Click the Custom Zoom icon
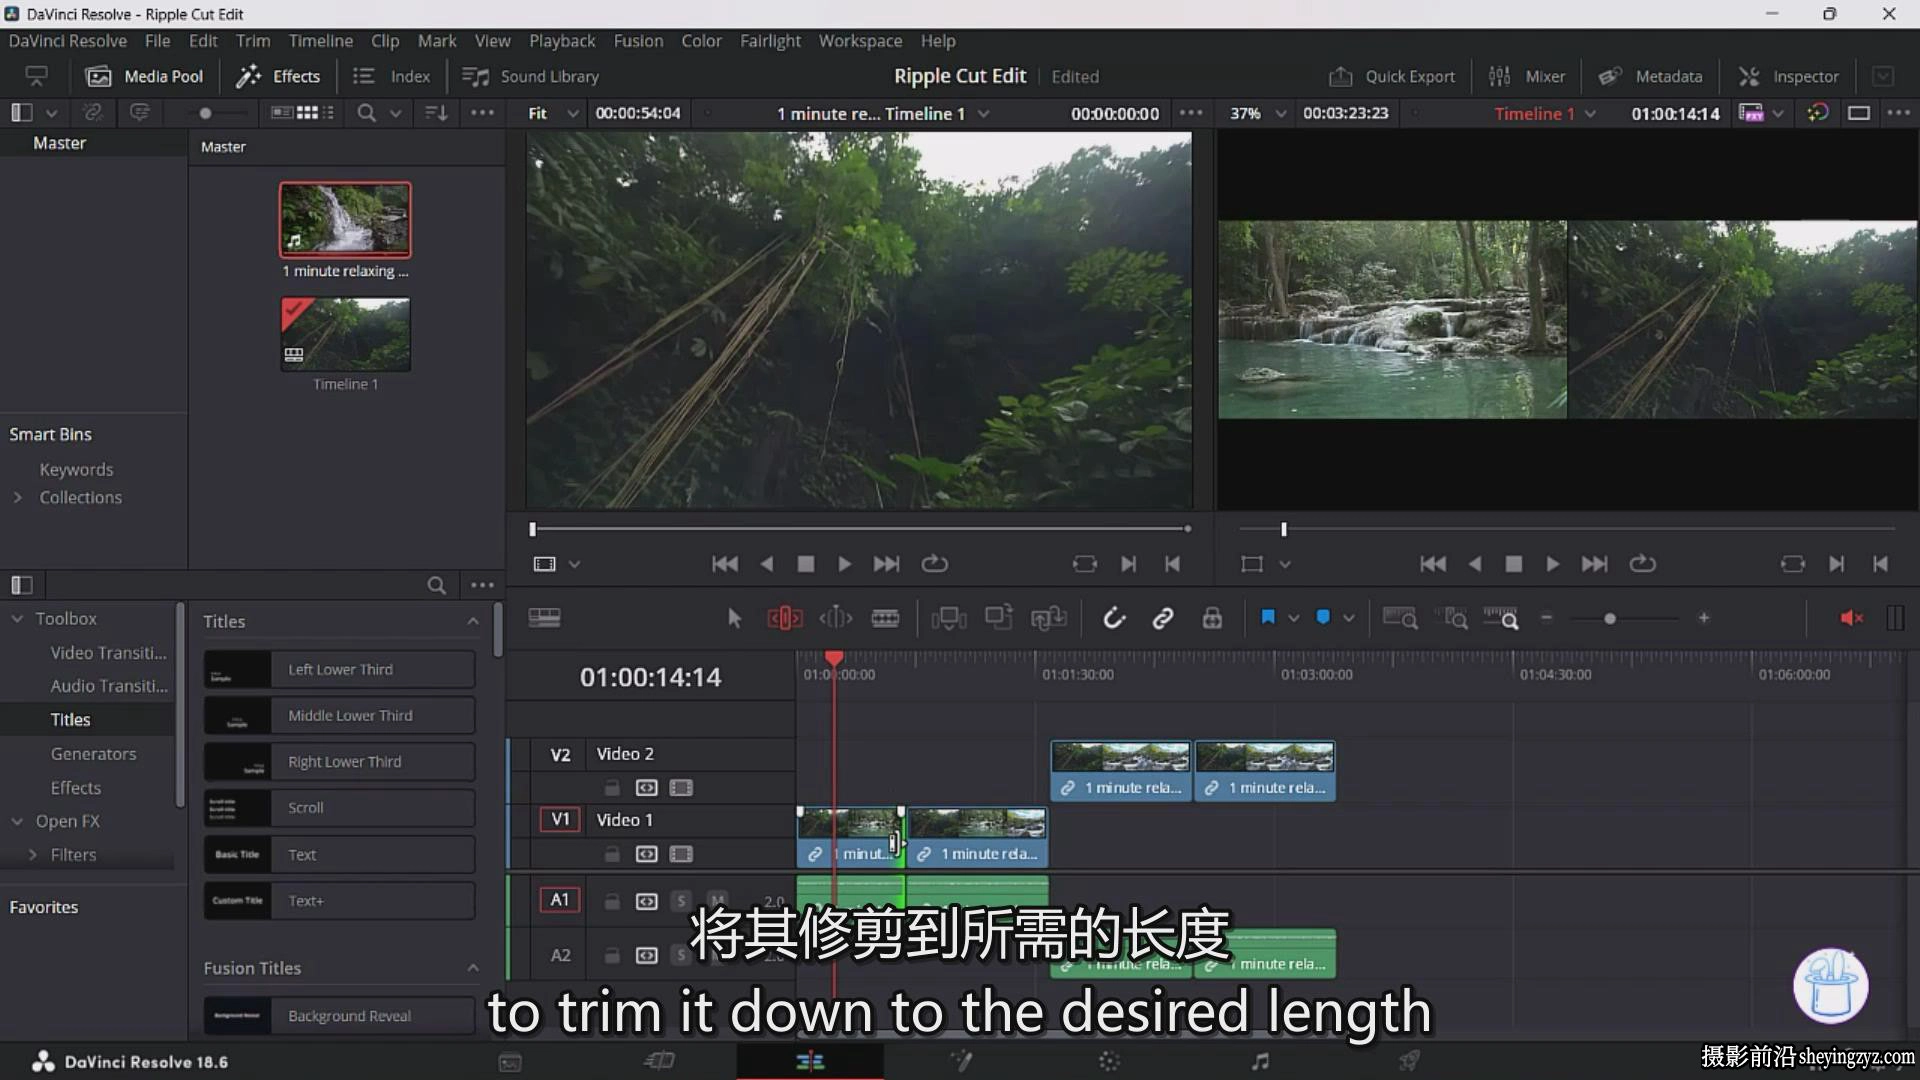 1501,619
